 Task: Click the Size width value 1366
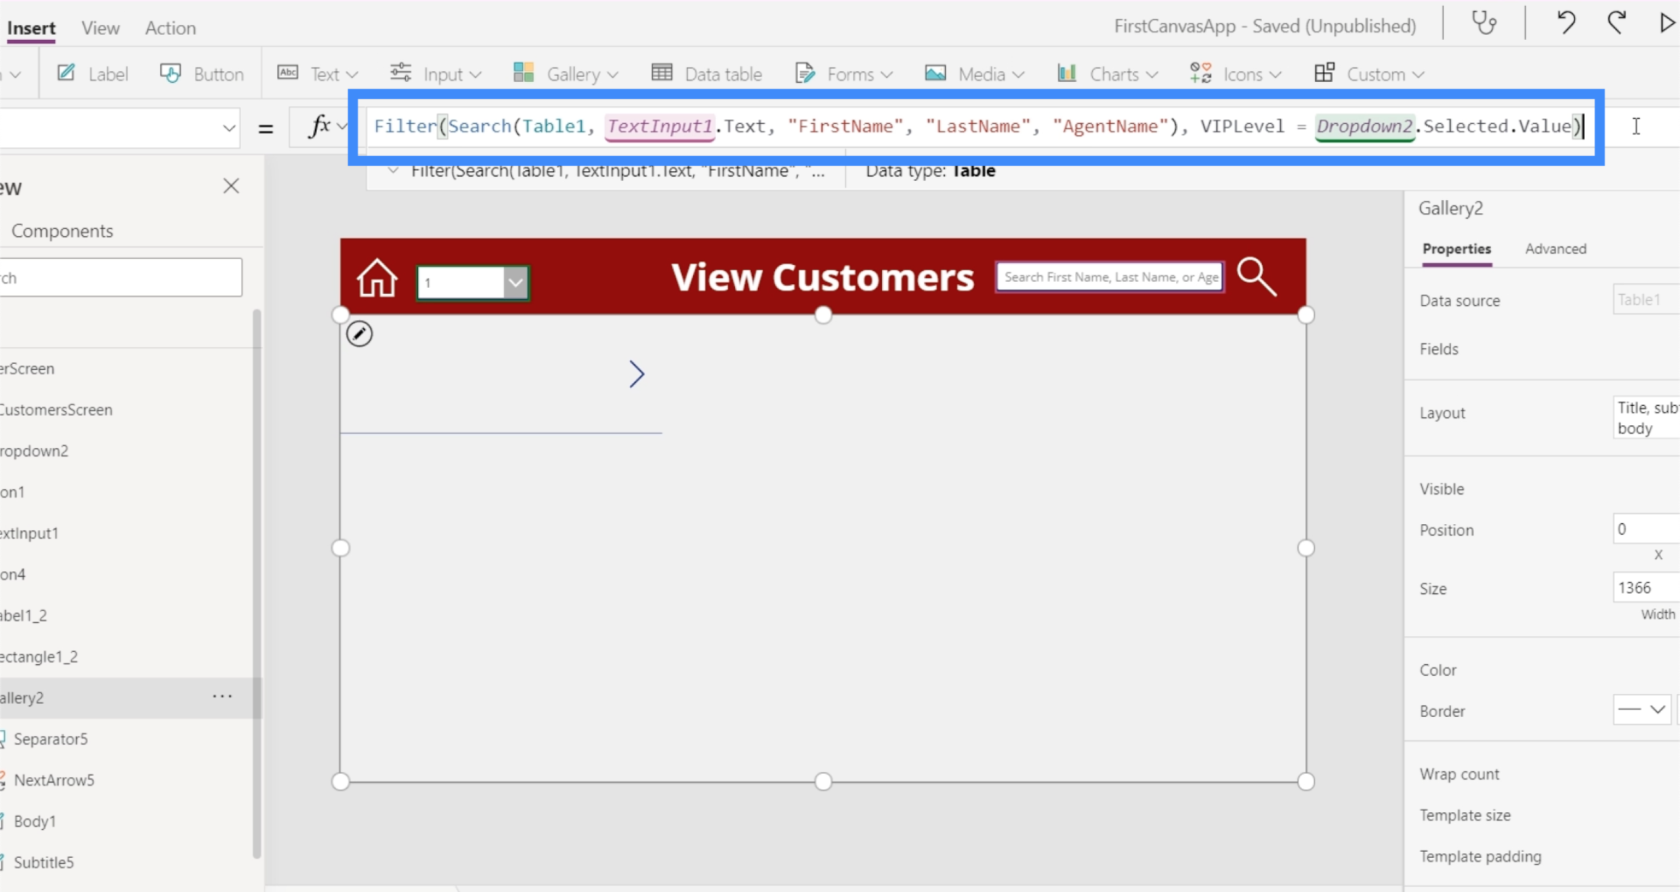click(x=1646, y=588)
